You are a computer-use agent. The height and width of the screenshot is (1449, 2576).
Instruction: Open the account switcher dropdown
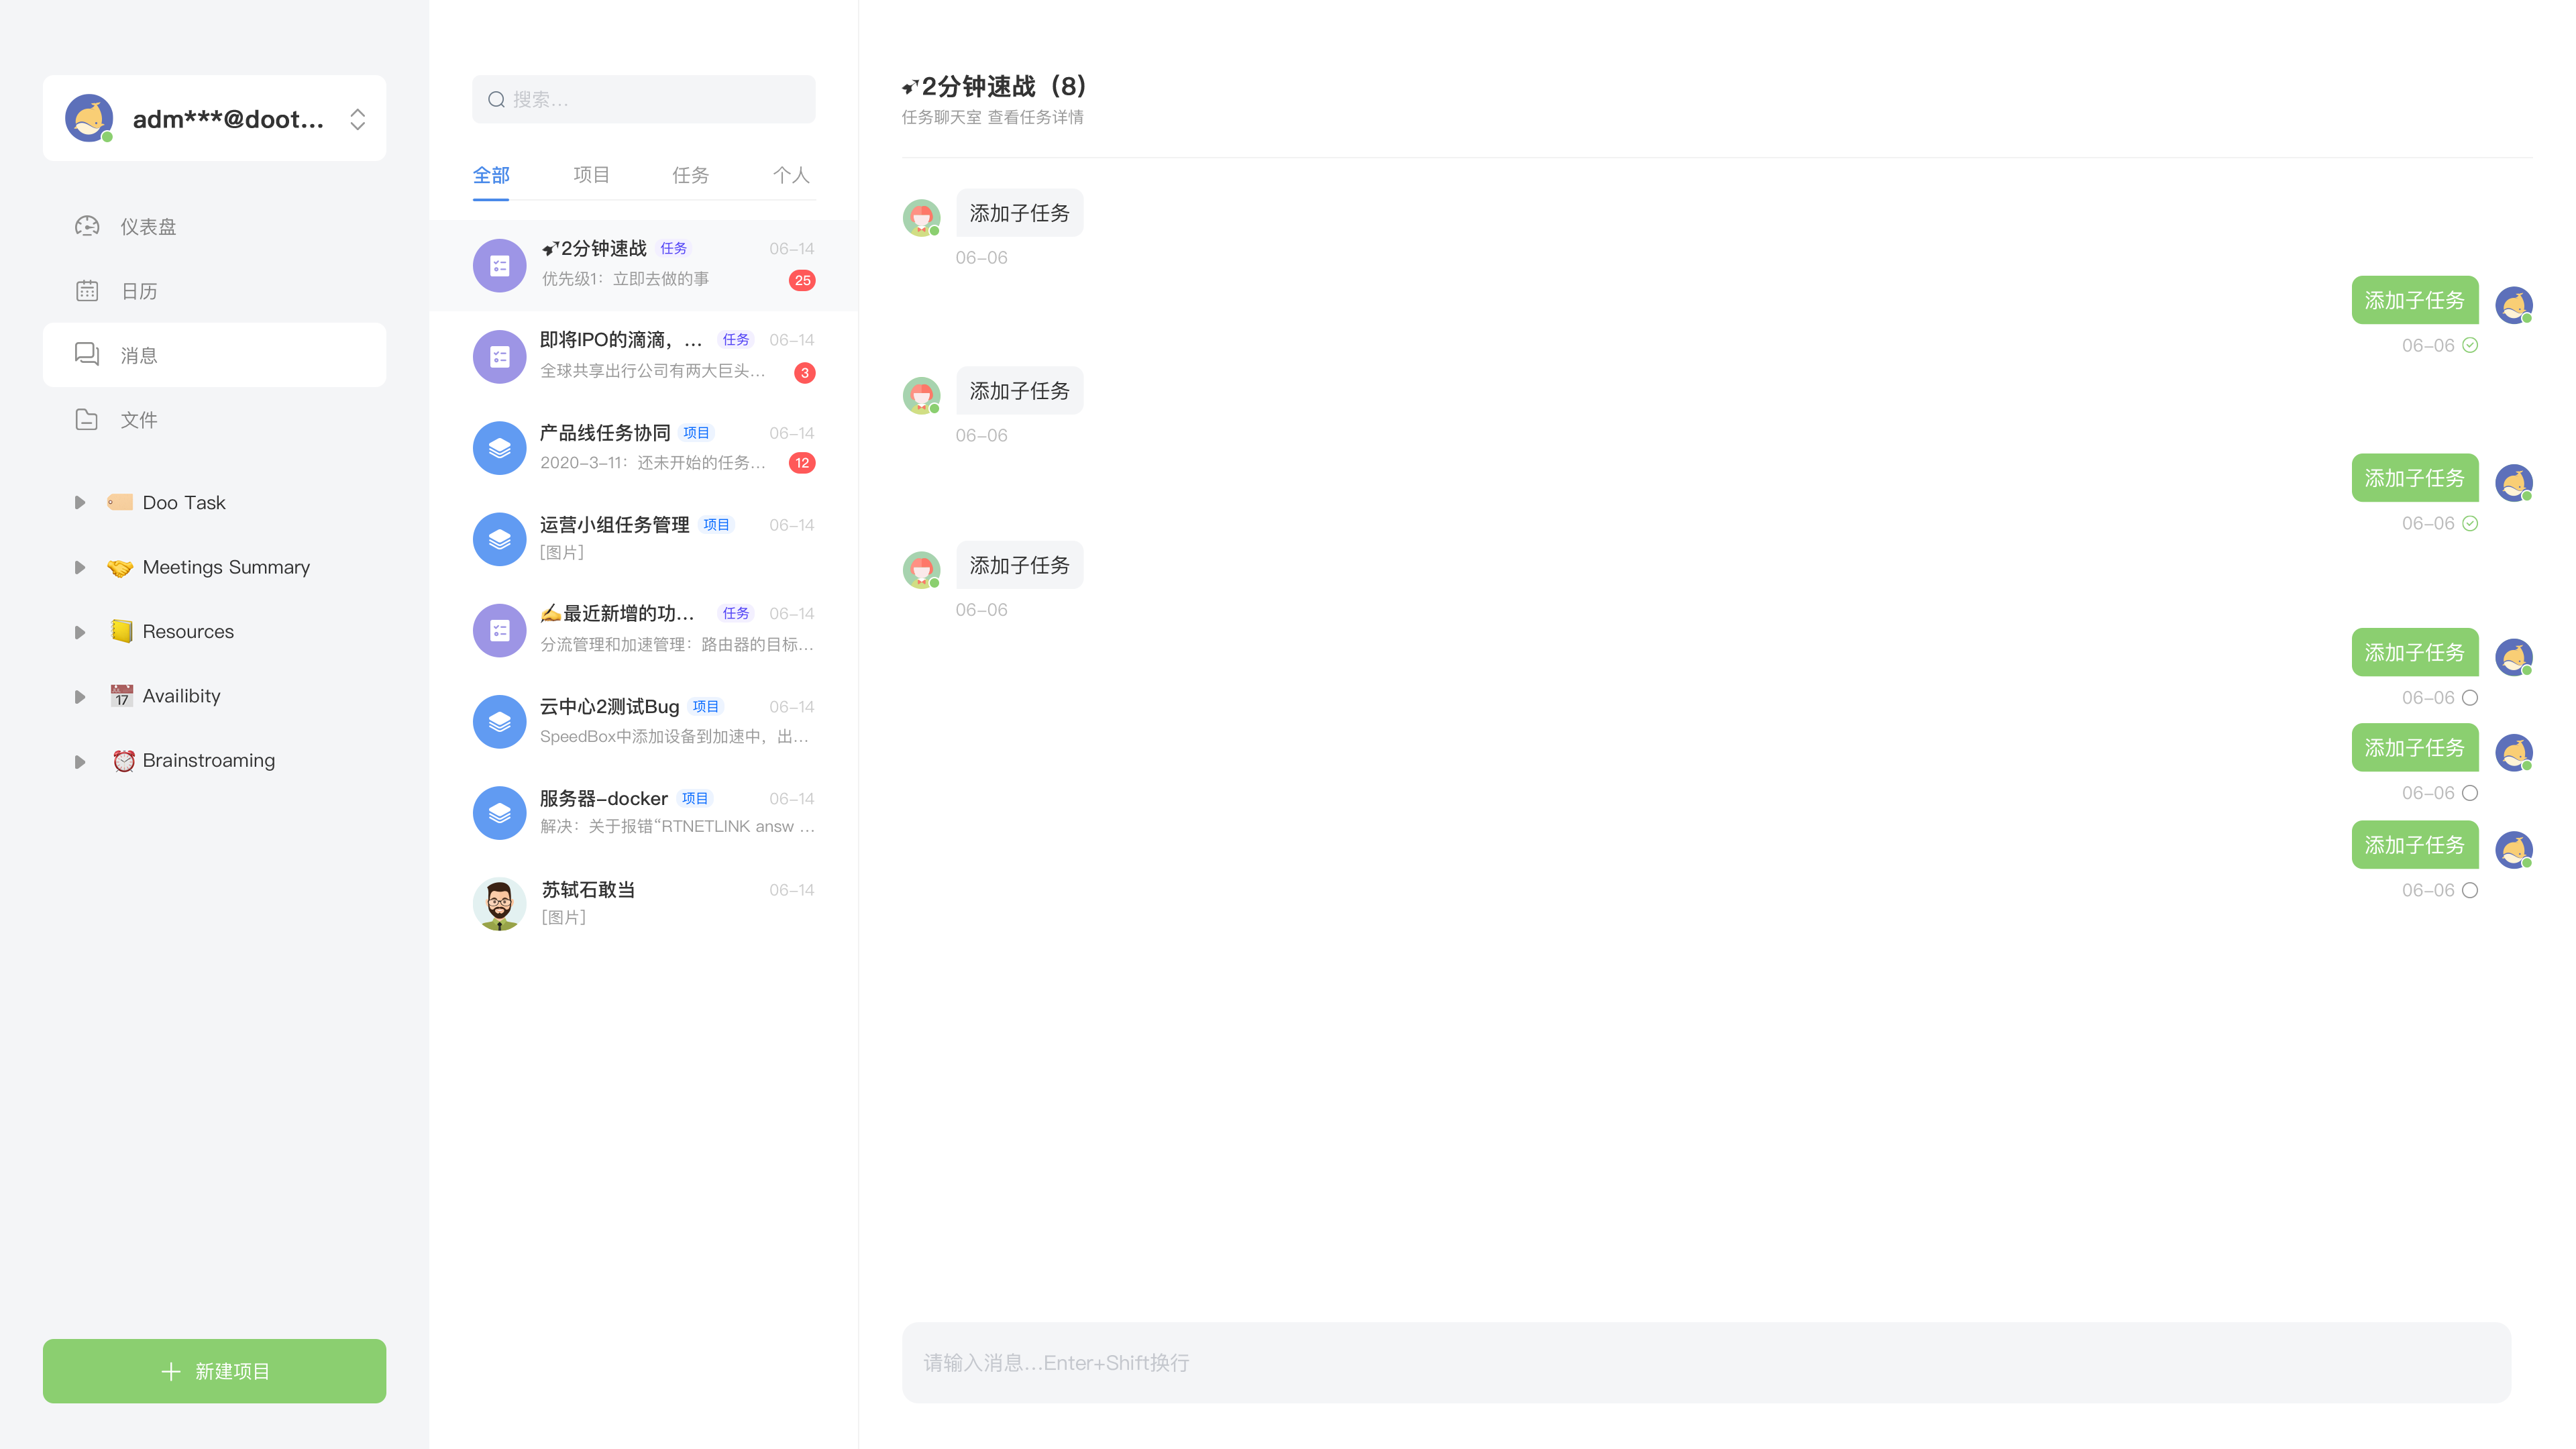click(x=357, y=119)
